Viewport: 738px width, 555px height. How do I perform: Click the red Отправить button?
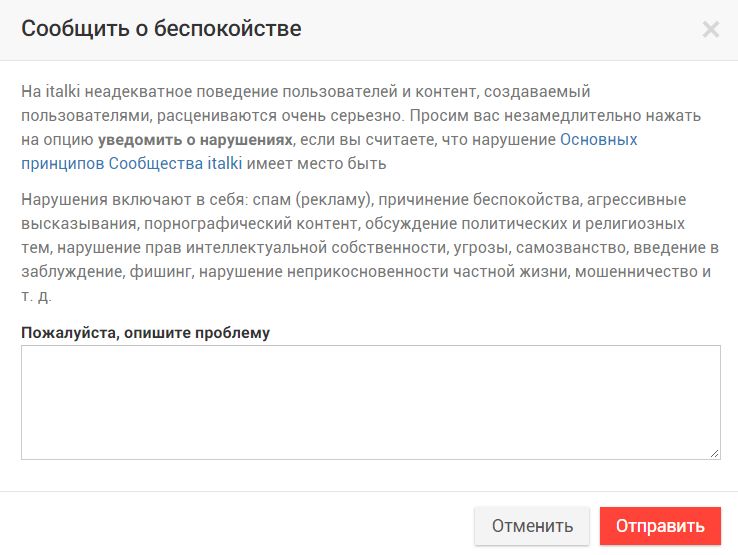pyautogui.click(x=660, y=526)
